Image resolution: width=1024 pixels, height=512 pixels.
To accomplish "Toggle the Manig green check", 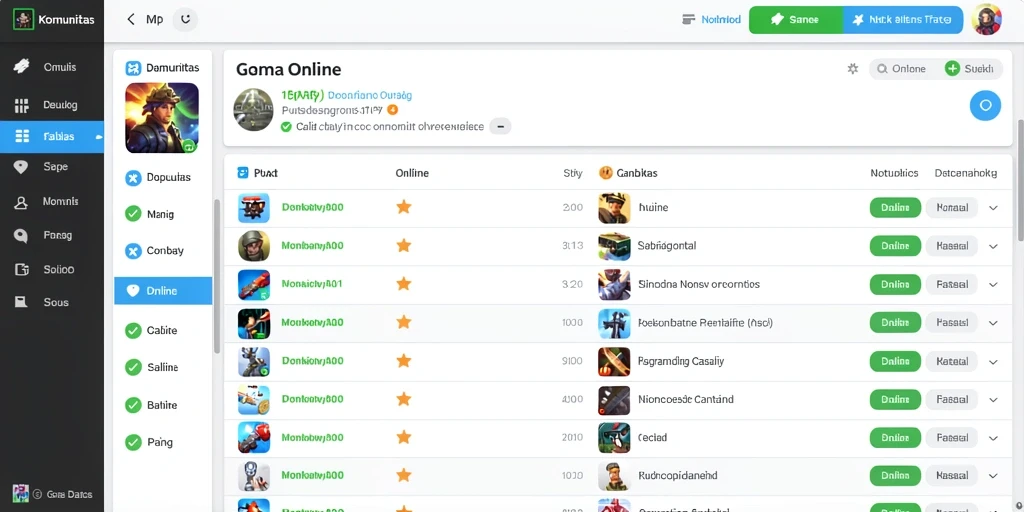I will point(133,214).
